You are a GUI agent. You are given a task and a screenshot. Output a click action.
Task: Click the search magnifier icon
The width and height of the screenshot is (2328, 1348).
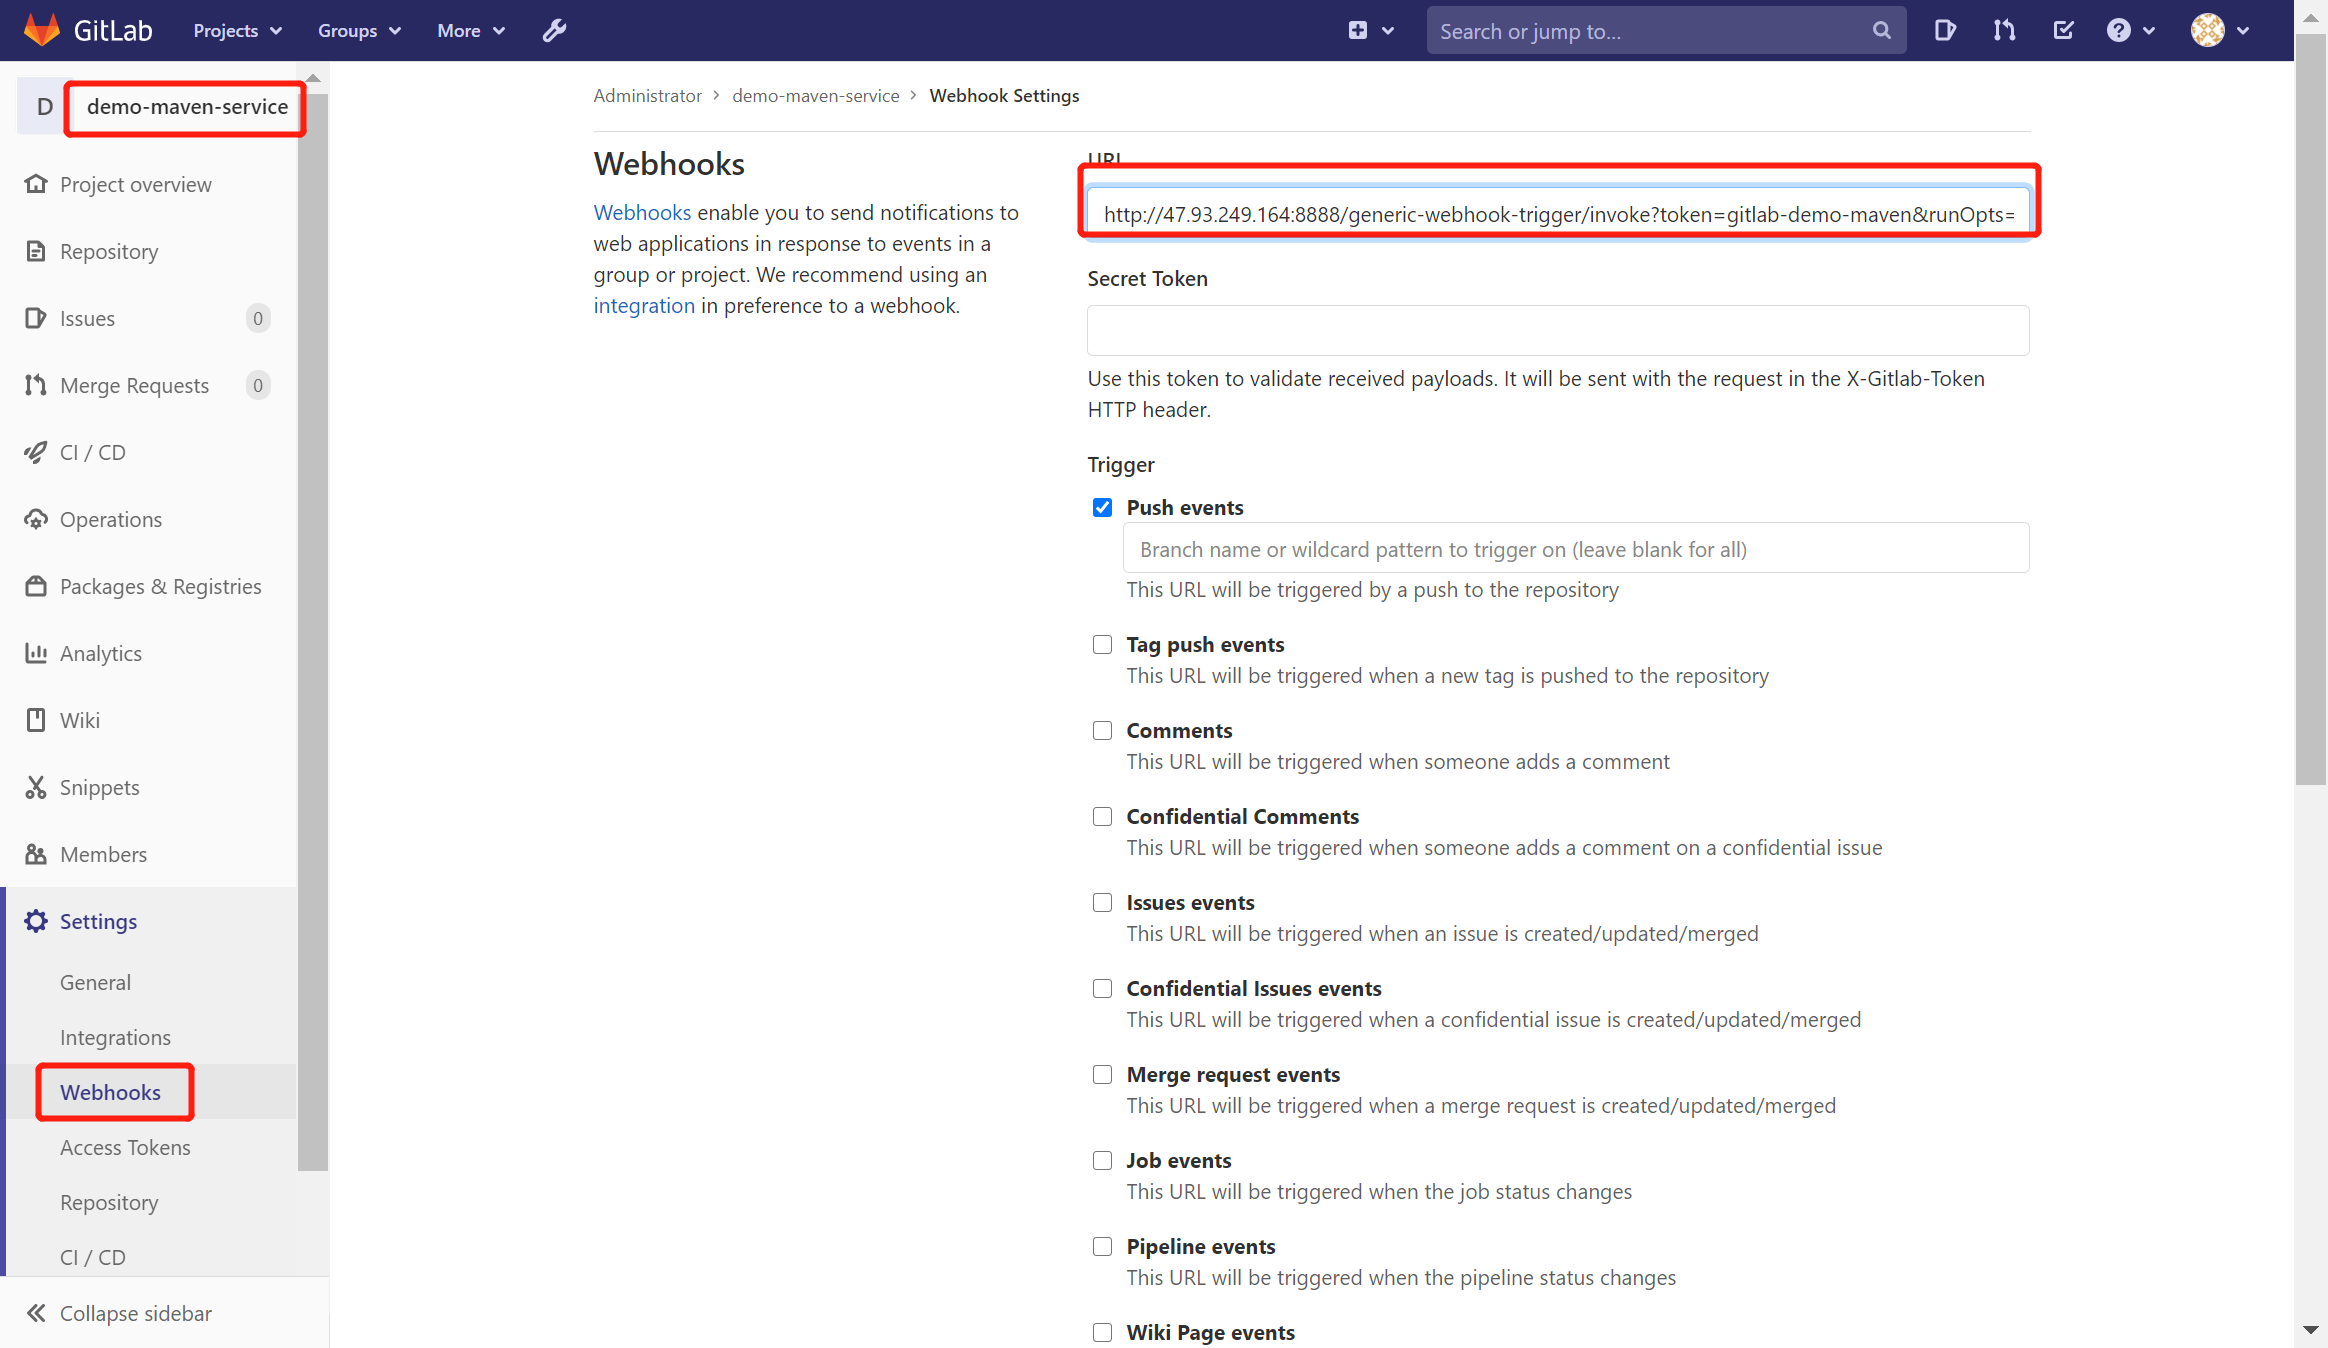pyautogui.click(x=1881, y=31)
